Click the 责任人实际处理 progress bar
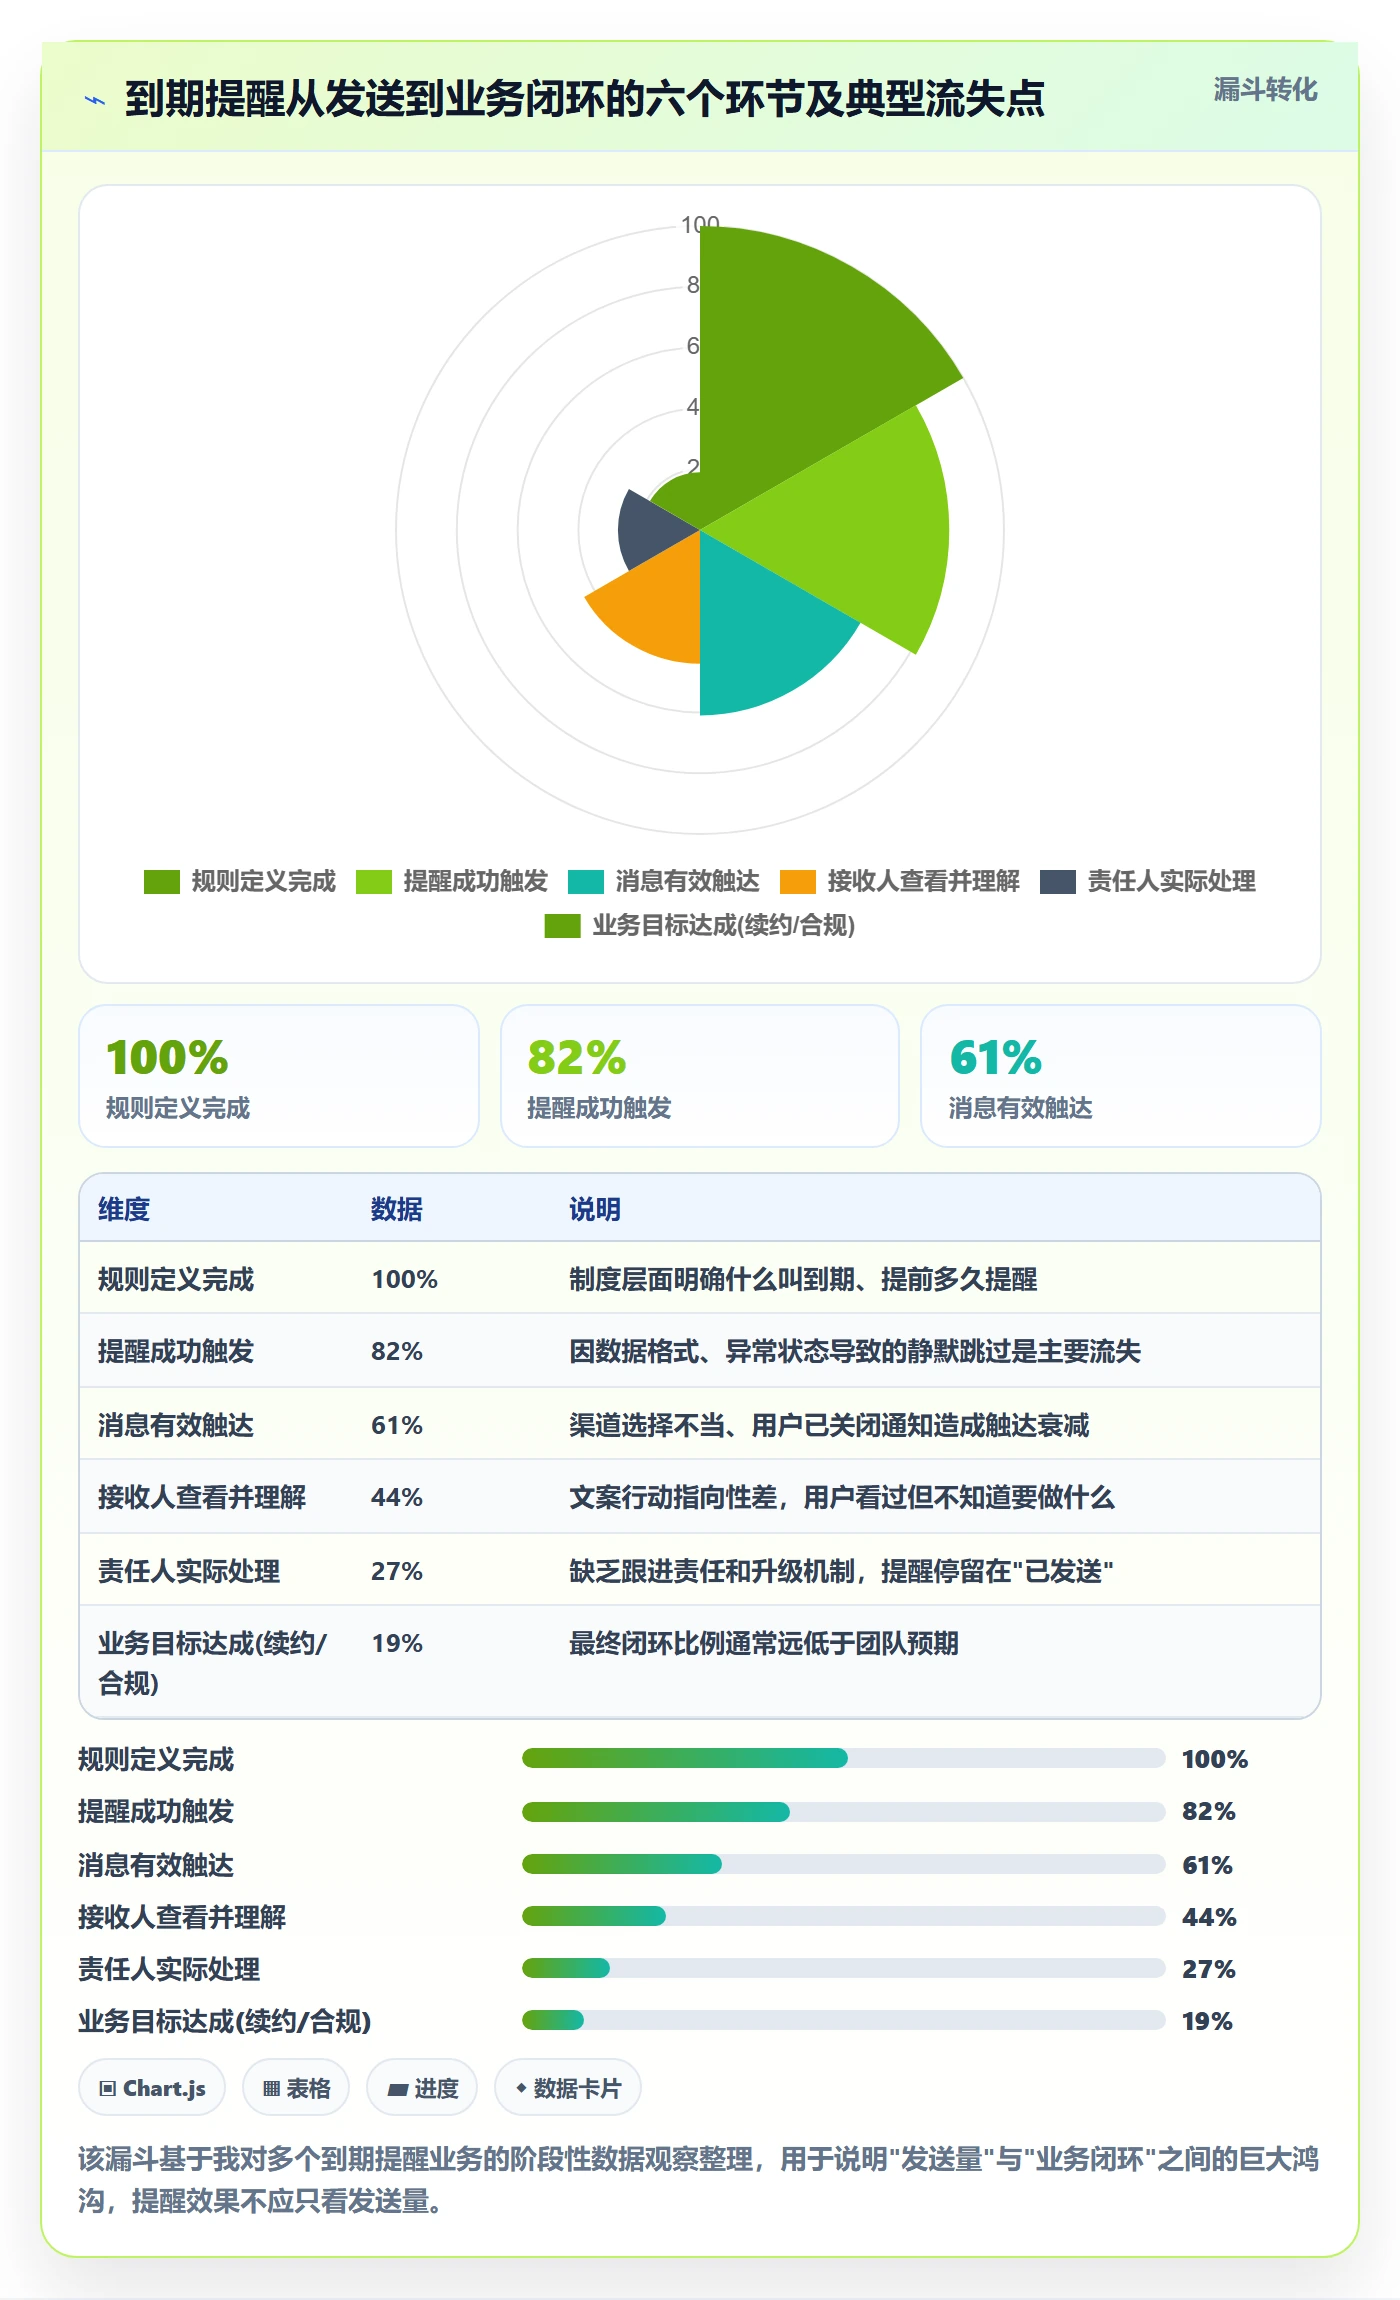This screenshot has width=1400, height=2300. (844, 1968)
